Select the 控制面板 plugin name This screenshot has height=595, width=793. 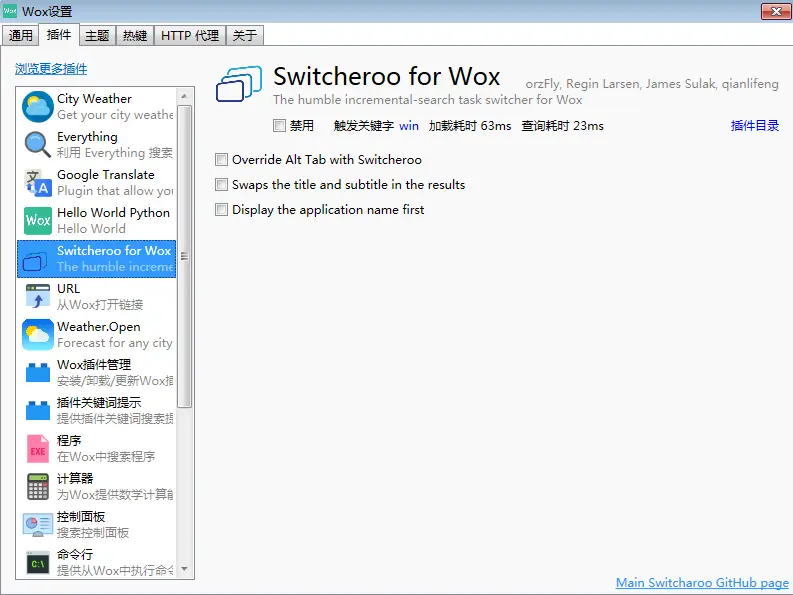[x=81, y=517]
